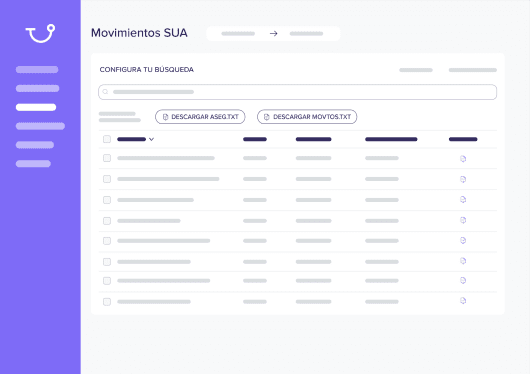Open the date range selector beside Movimientos SUA
This screenshot has height=374, width=530.
point(273,33)
